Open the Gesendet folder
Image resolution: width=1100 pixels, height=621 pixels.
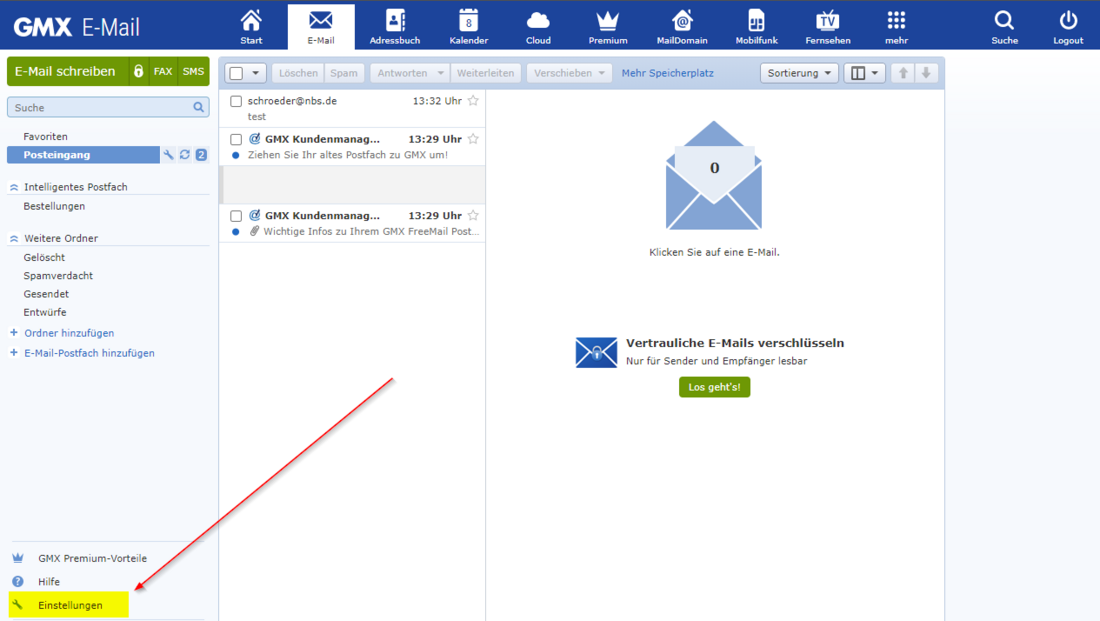46,294
